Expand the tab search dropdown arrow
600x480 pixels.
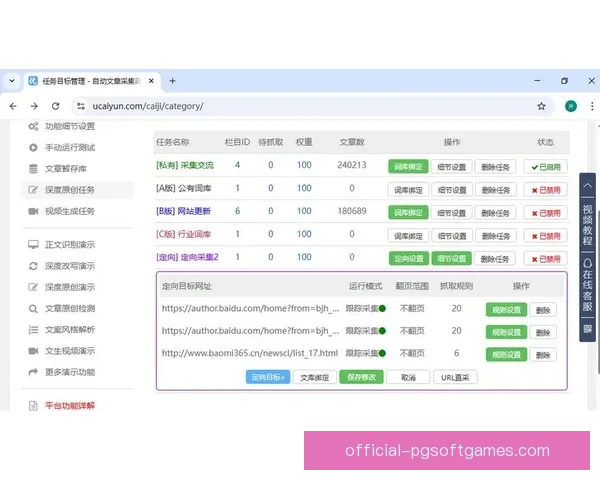12,81
